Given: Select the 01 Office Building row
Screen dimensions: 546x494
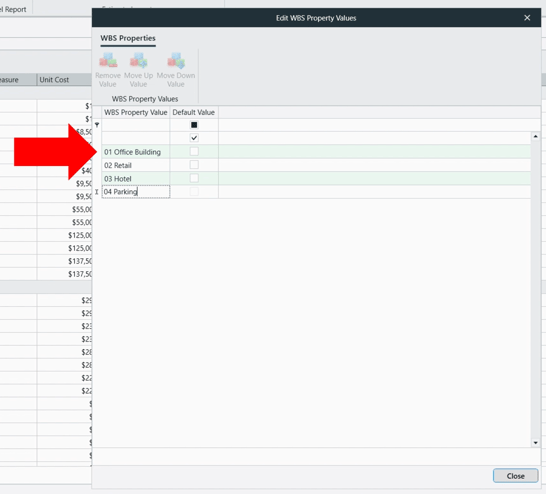Looking at the screenshot, I should [316, 152].
